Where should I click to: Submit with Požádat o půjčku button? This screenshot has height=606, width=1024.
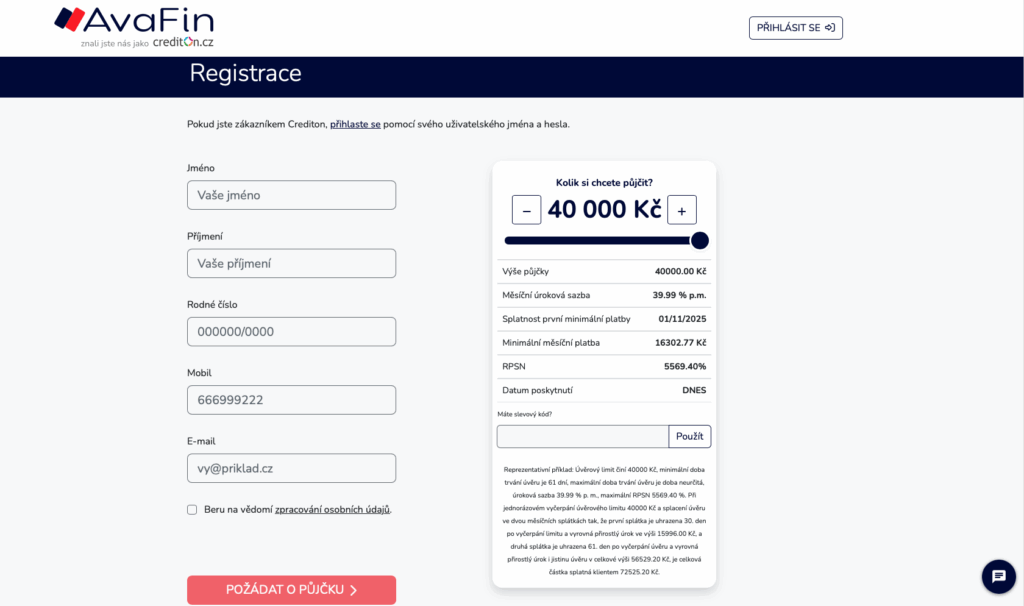click(291, 590)
